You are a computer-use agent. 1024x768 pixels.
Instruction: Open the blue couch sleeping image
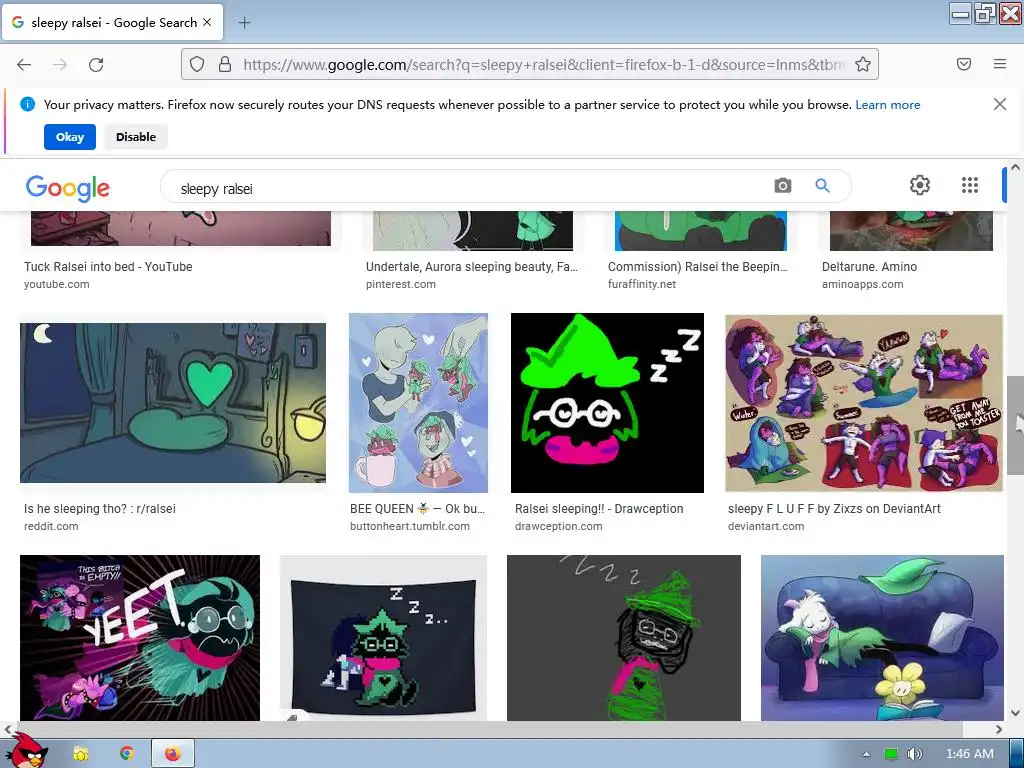(x=882, y=638)
